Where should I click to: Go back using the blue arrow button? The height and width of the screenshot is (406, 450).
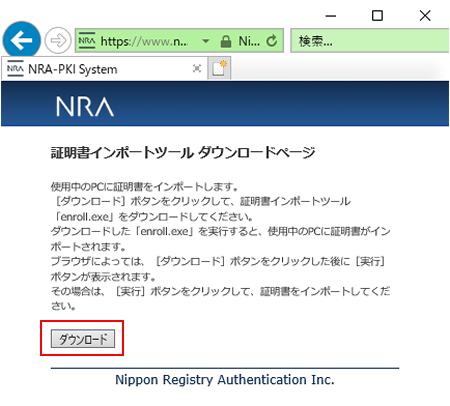pos(22,40)
